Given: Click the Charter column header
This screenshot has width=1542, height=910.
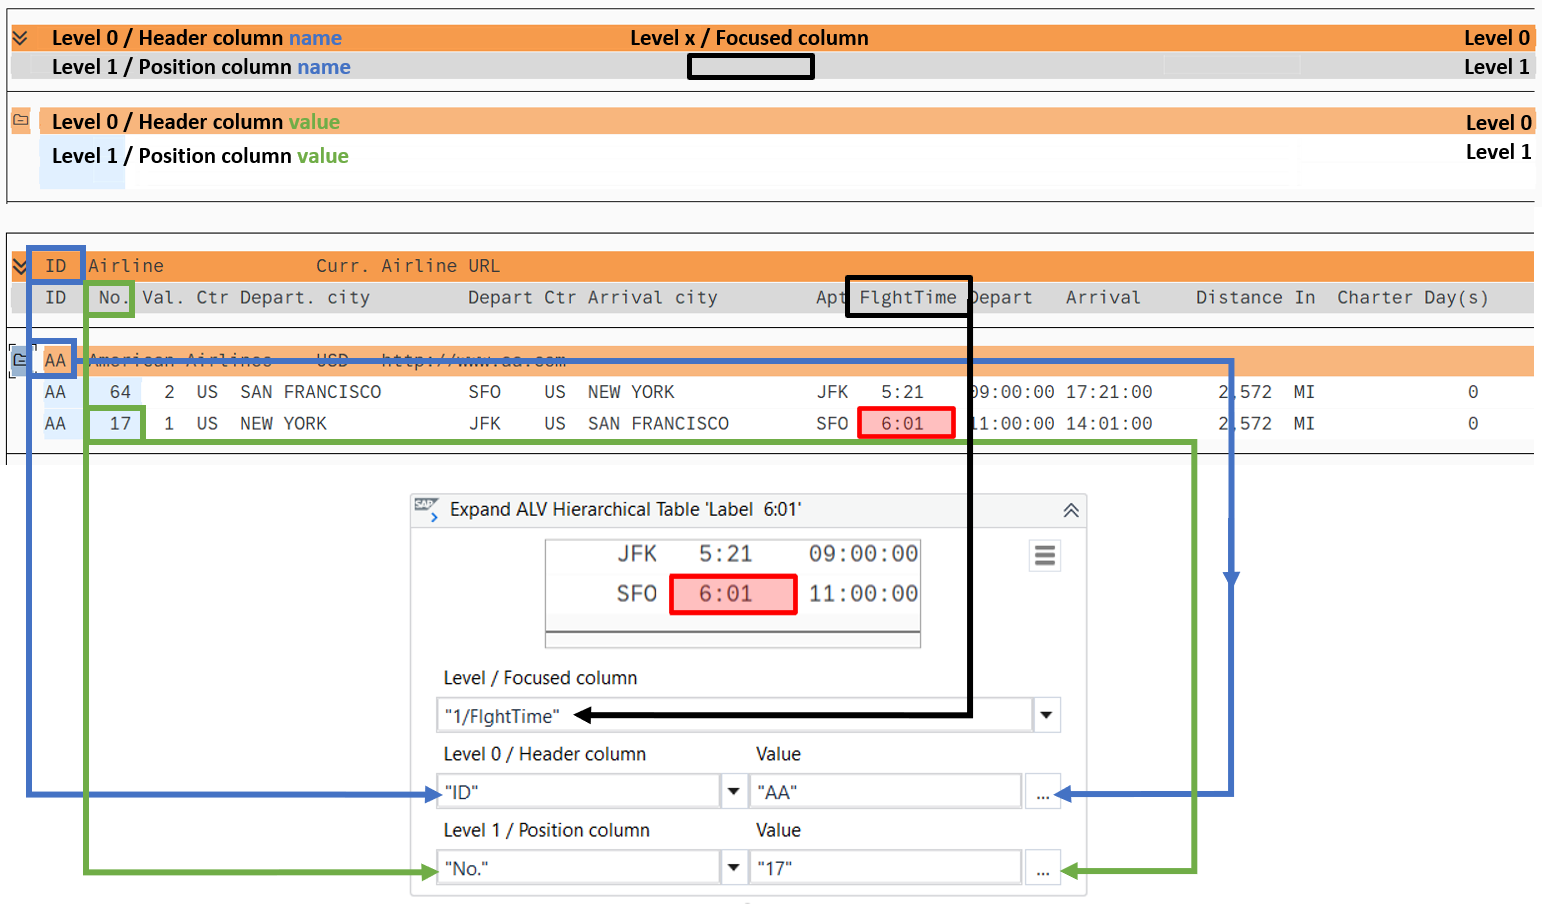Looking at the screenshot, I should tap(1375, 297).
